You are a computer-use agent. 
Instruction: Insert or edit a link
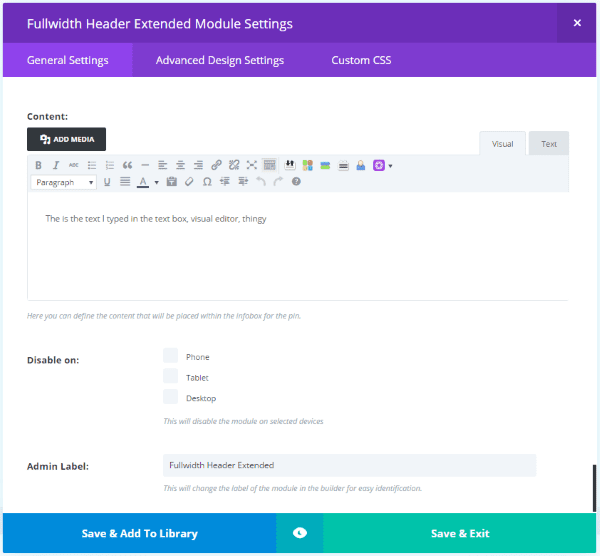(216, 165)
